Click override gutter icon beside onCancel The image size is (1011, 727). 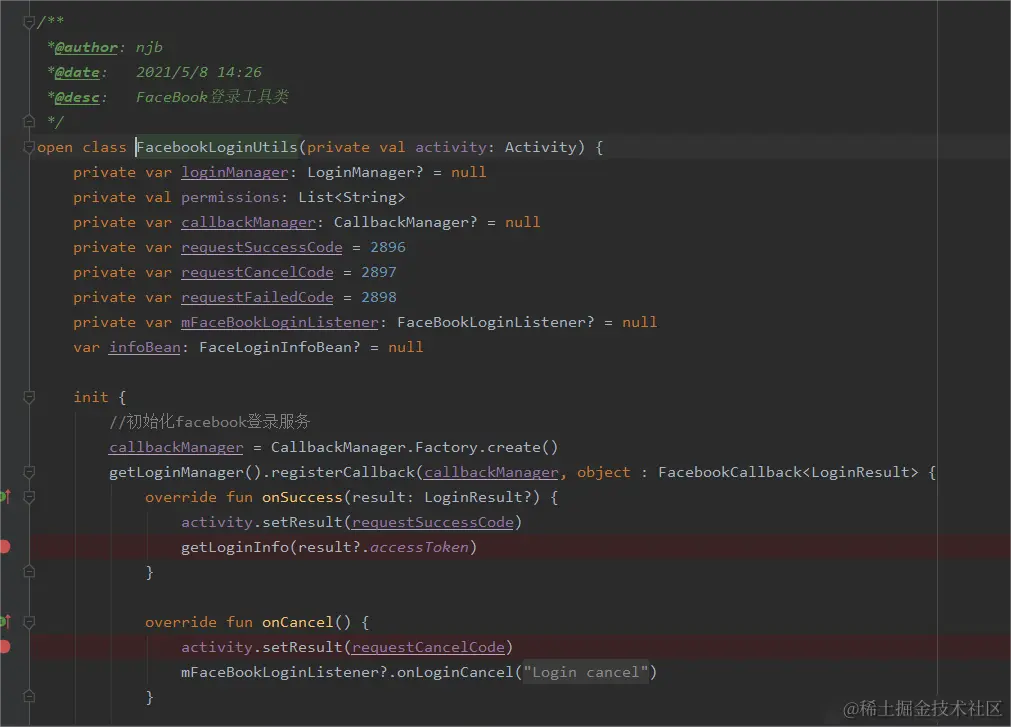click(5, 622)
